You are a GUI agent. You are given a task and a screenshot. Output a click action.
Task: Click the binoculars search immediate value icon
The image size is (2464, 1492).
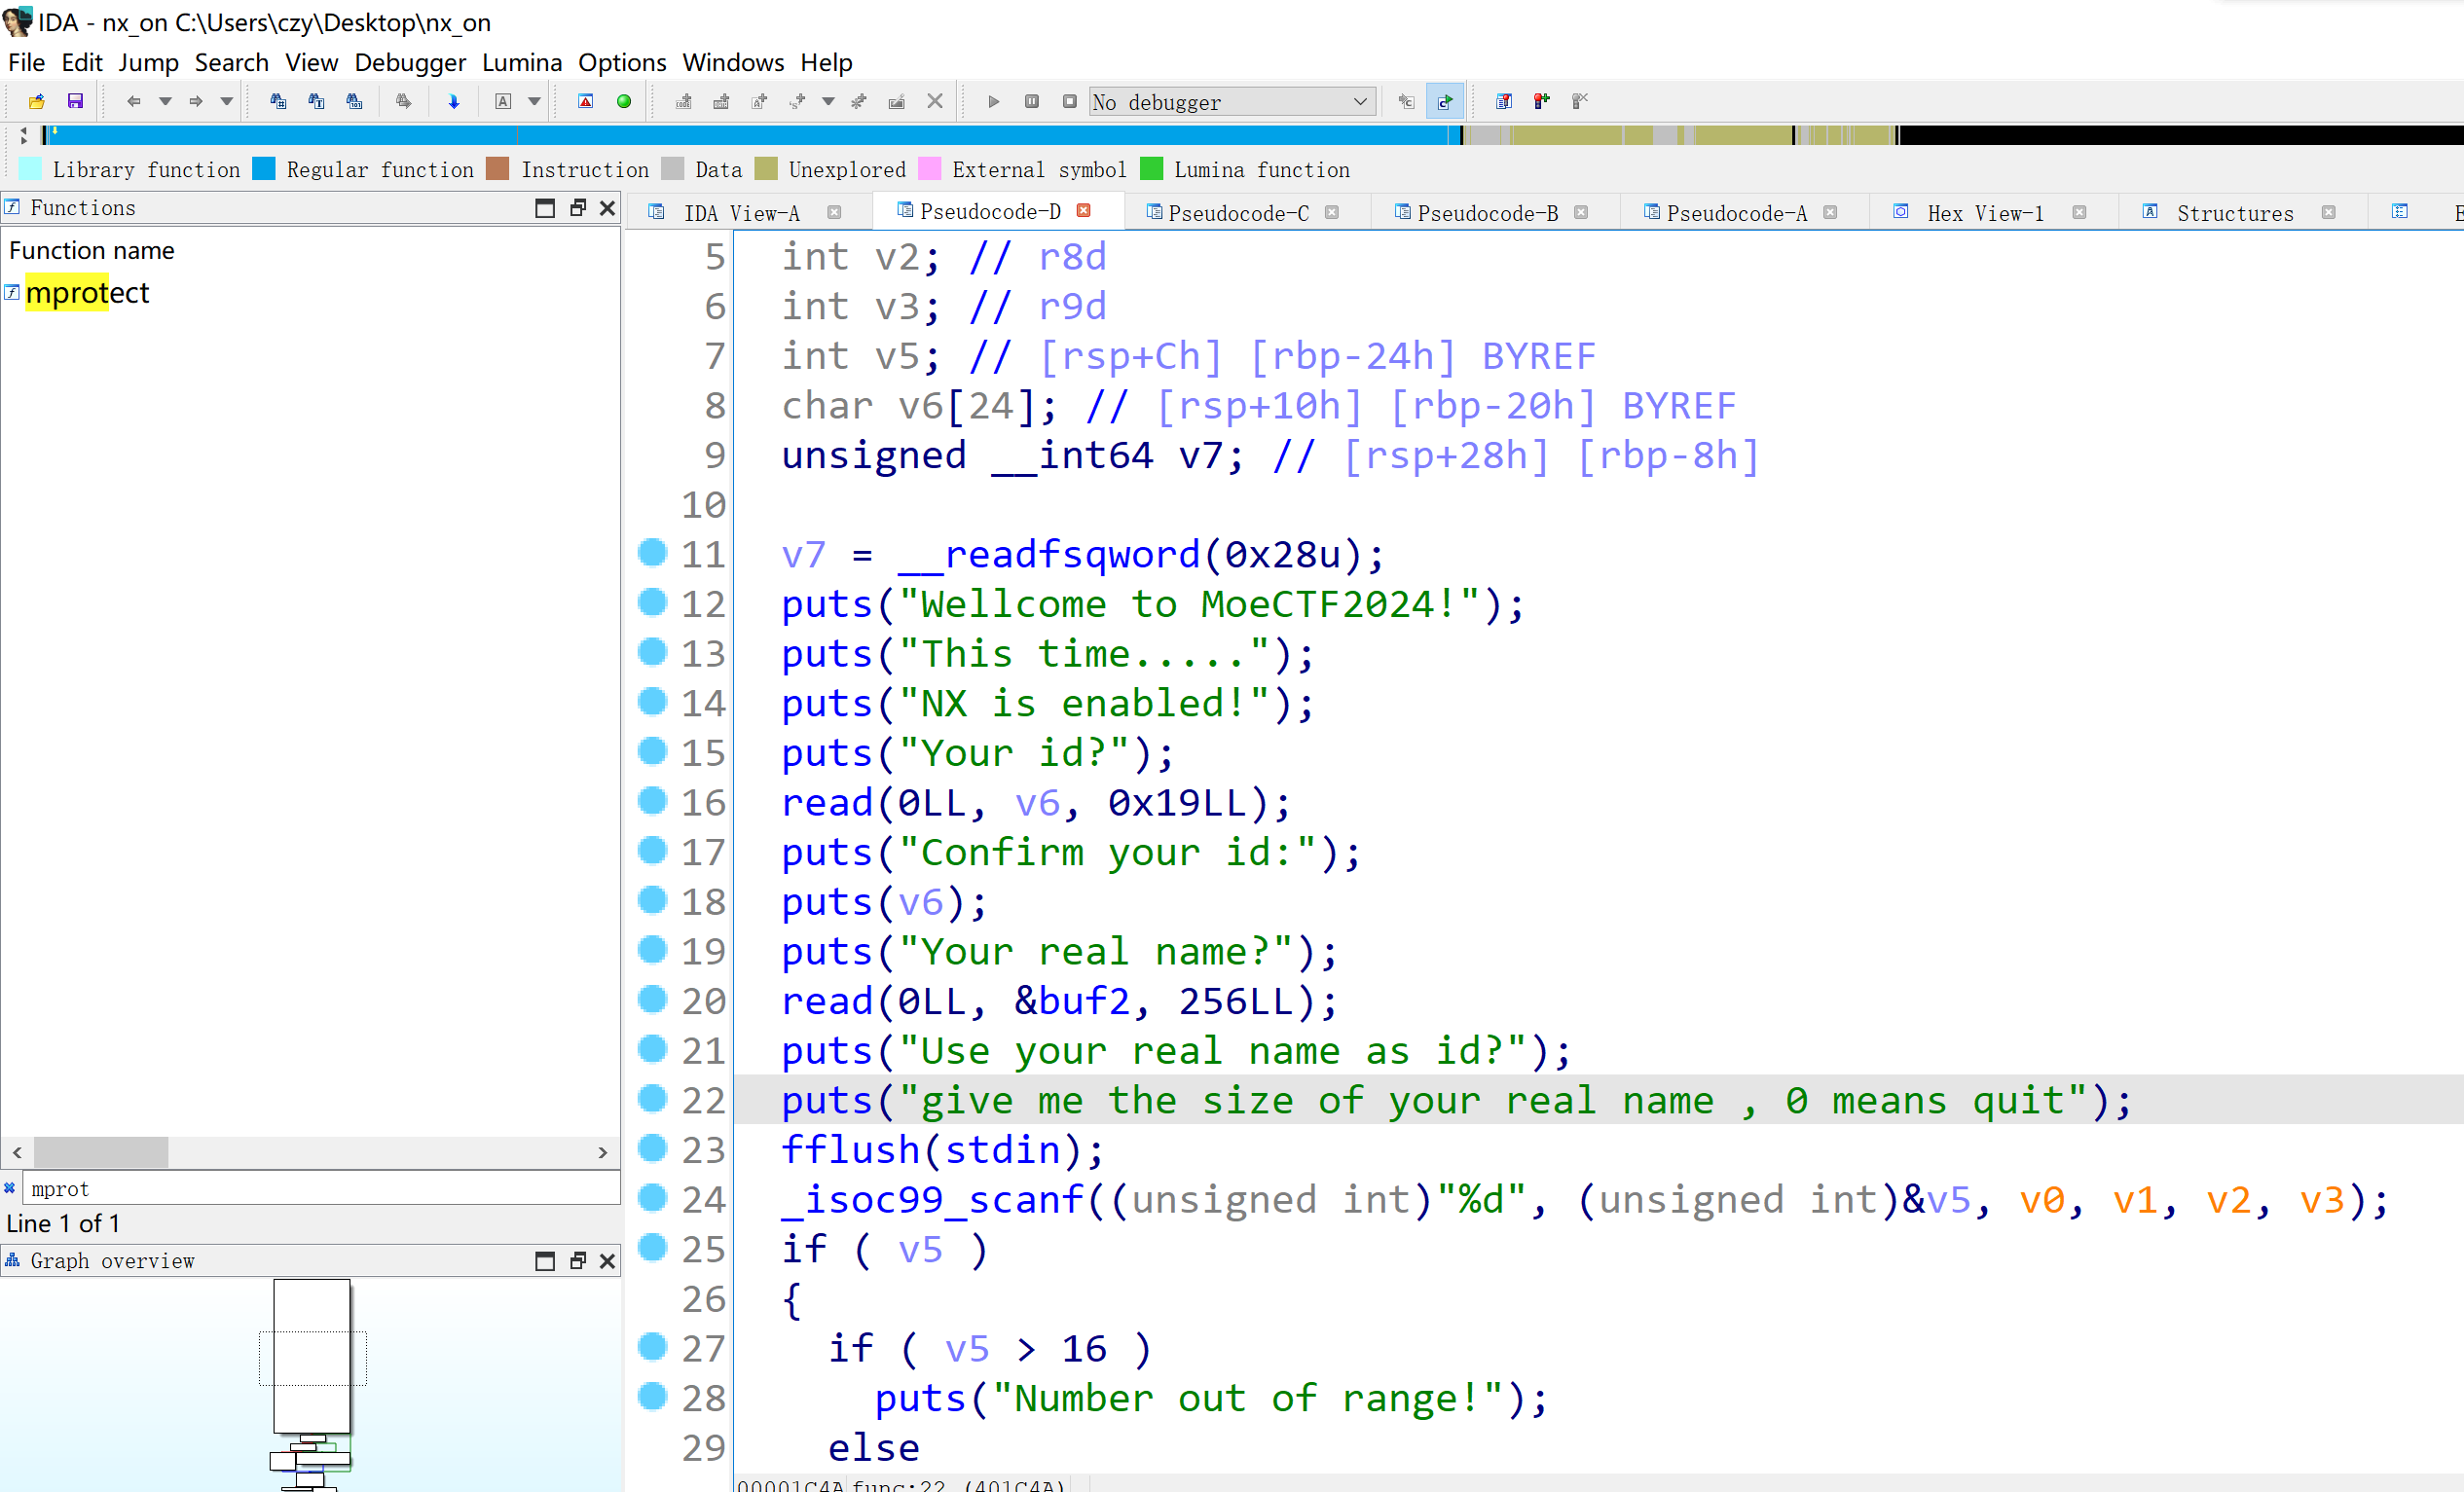(x=278, y=101)
